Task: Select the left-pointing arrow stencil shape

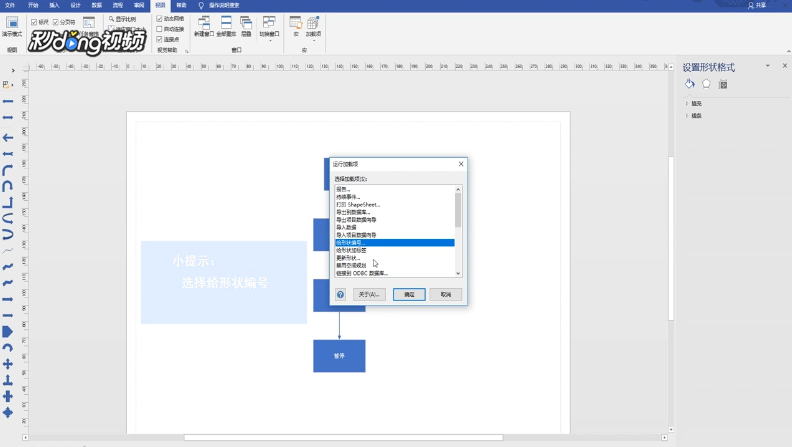Action: (8, 137)
